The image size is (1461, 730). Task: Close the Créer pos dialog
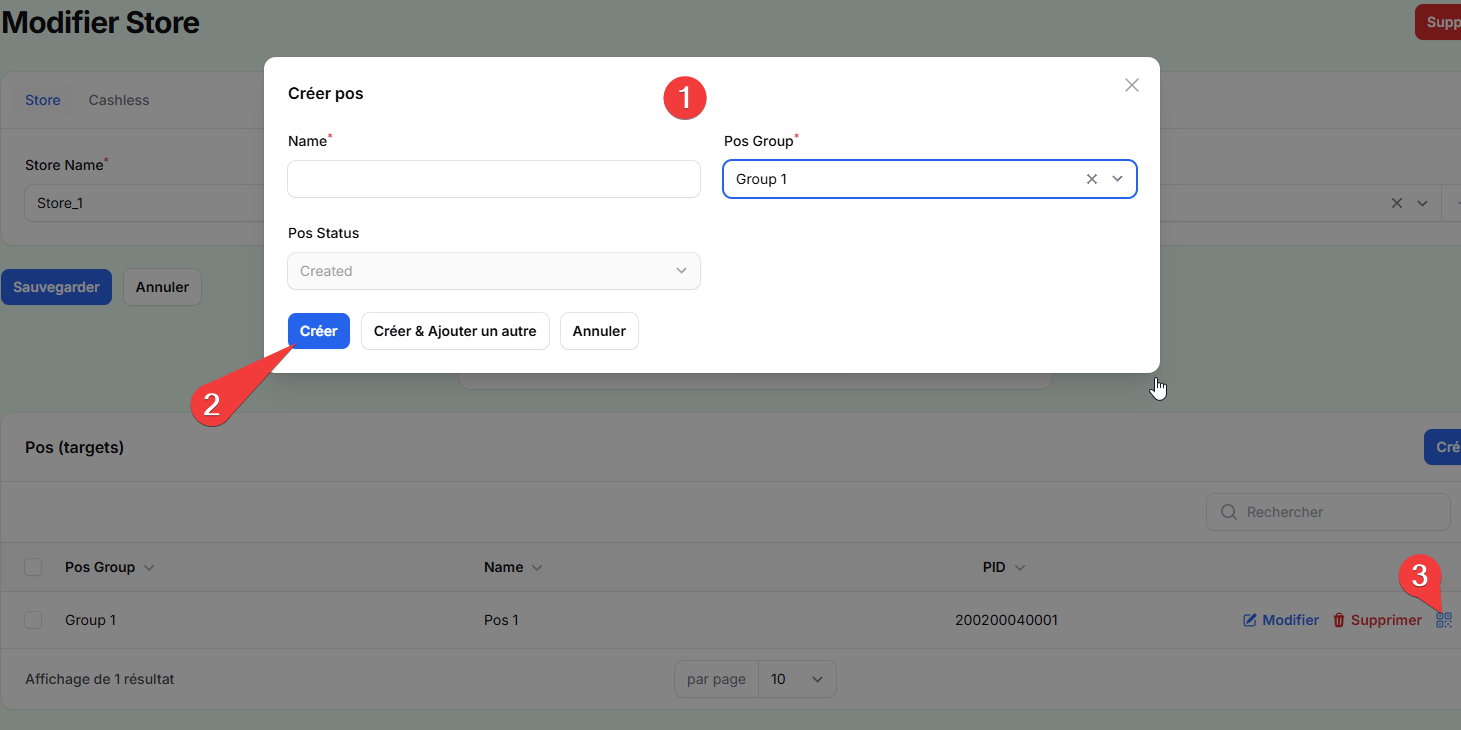(x=1132, y=85)
